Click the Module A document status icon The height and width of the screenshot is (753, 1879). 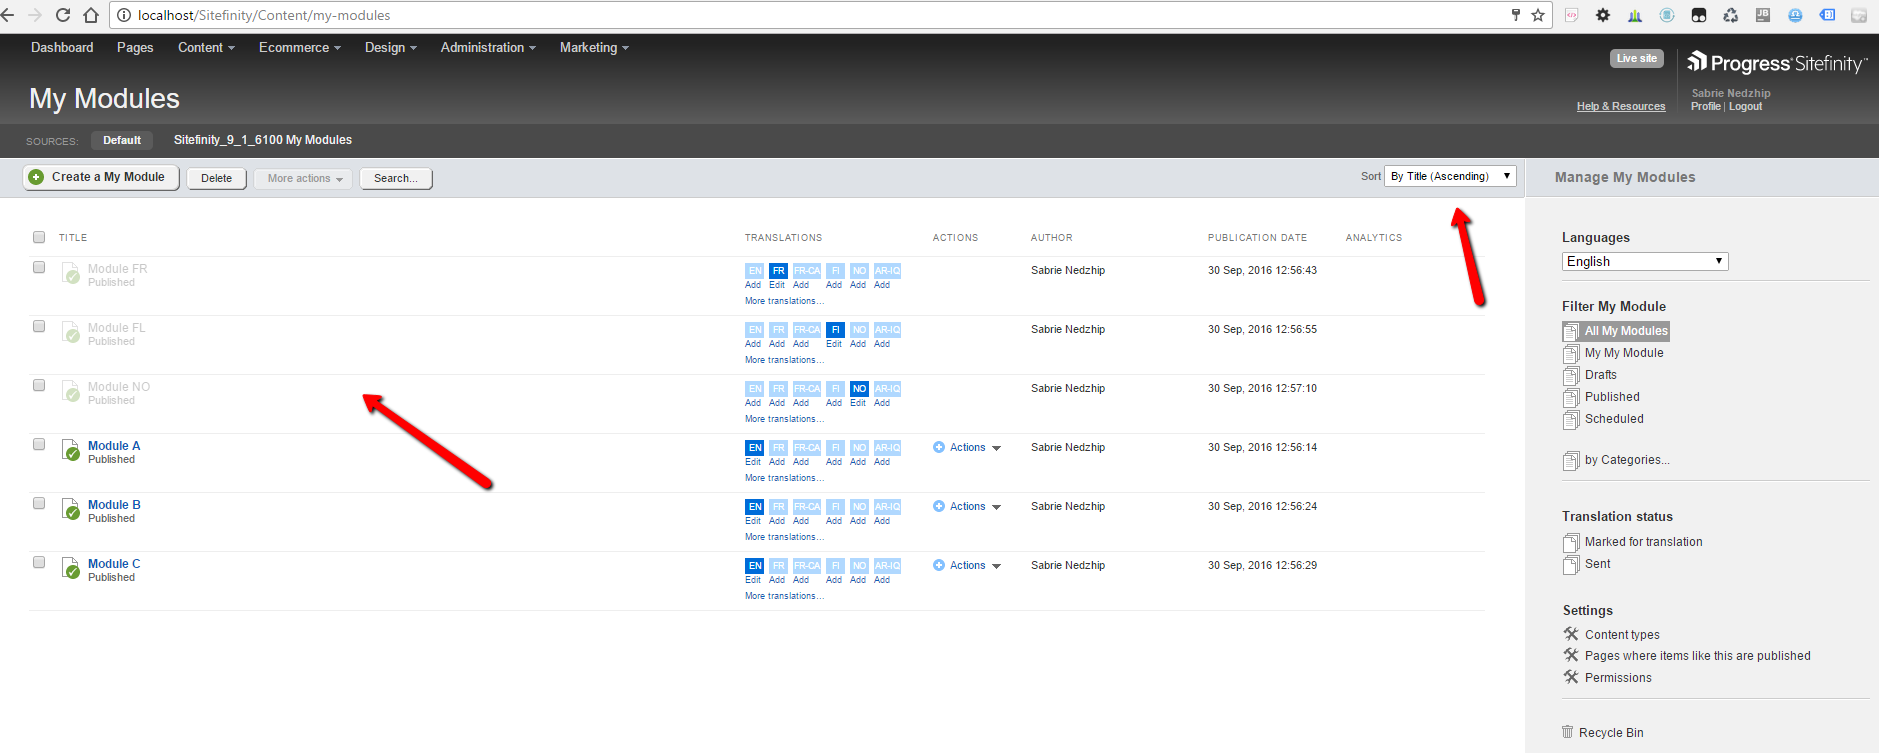(70, 451)
